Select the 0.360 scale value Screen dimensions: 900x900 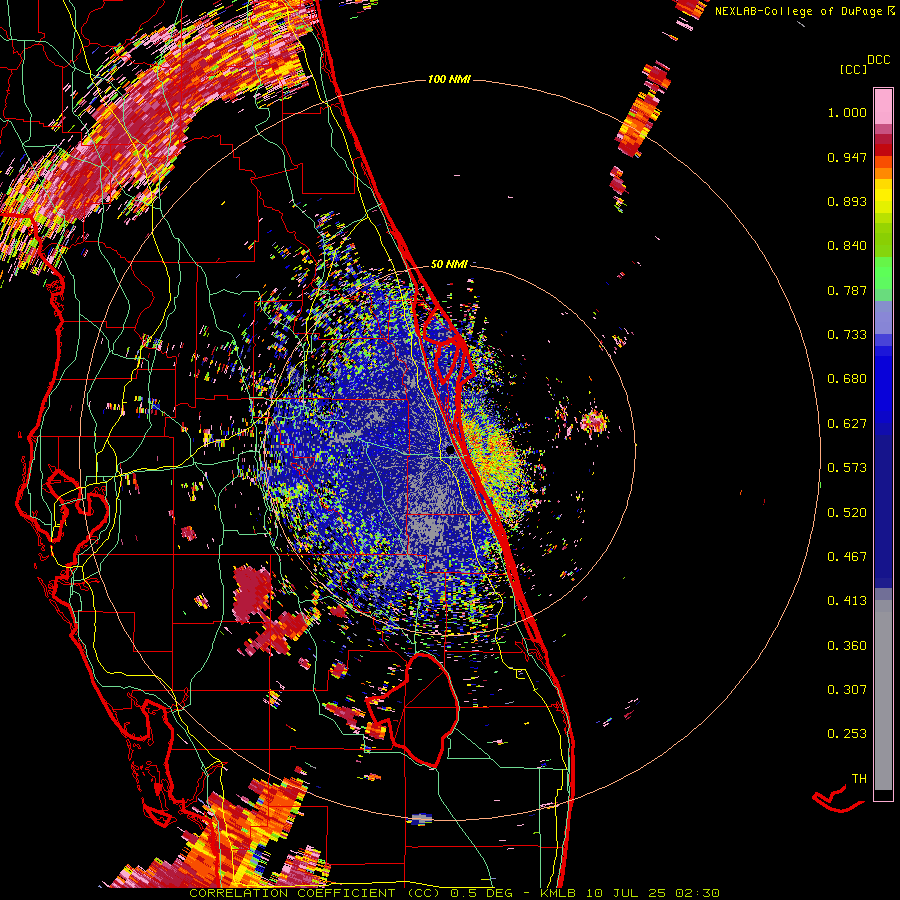pos(847,646)
